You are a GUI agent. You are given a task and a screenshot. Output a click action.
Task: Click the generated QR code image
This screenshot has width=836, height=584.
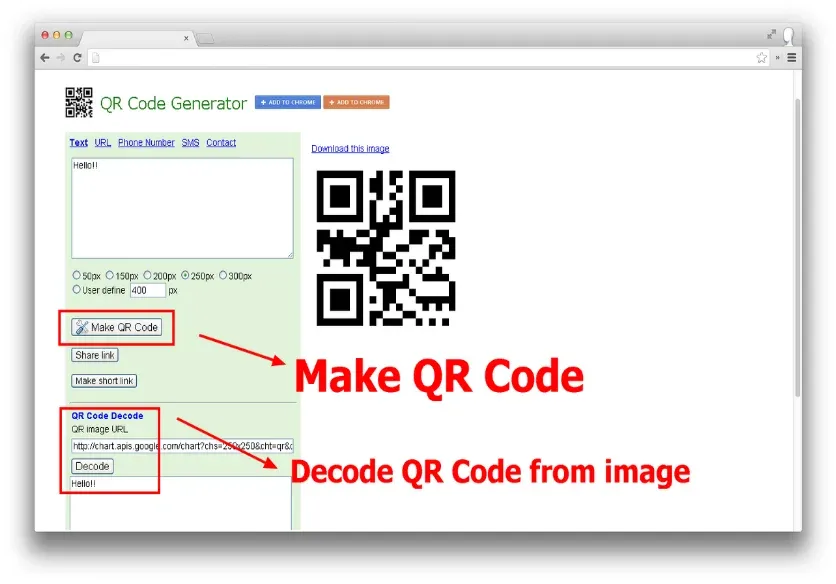386,248
